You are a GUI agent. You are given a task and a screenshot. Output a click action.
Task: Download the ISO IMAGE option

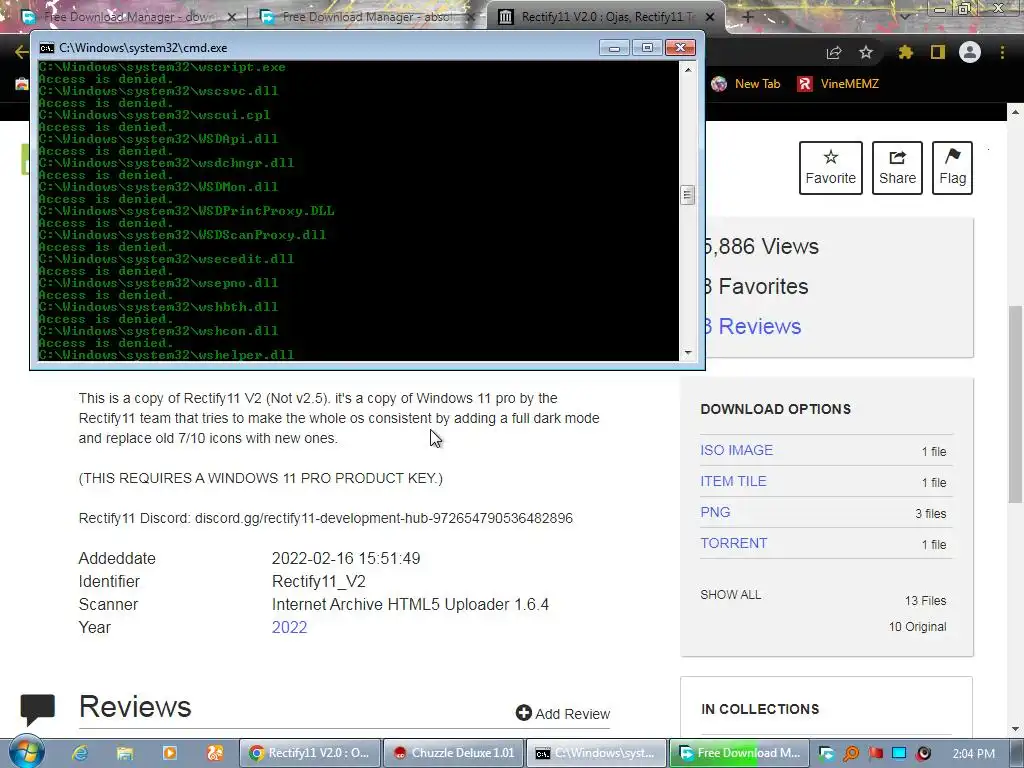click(x=737, y=450)
